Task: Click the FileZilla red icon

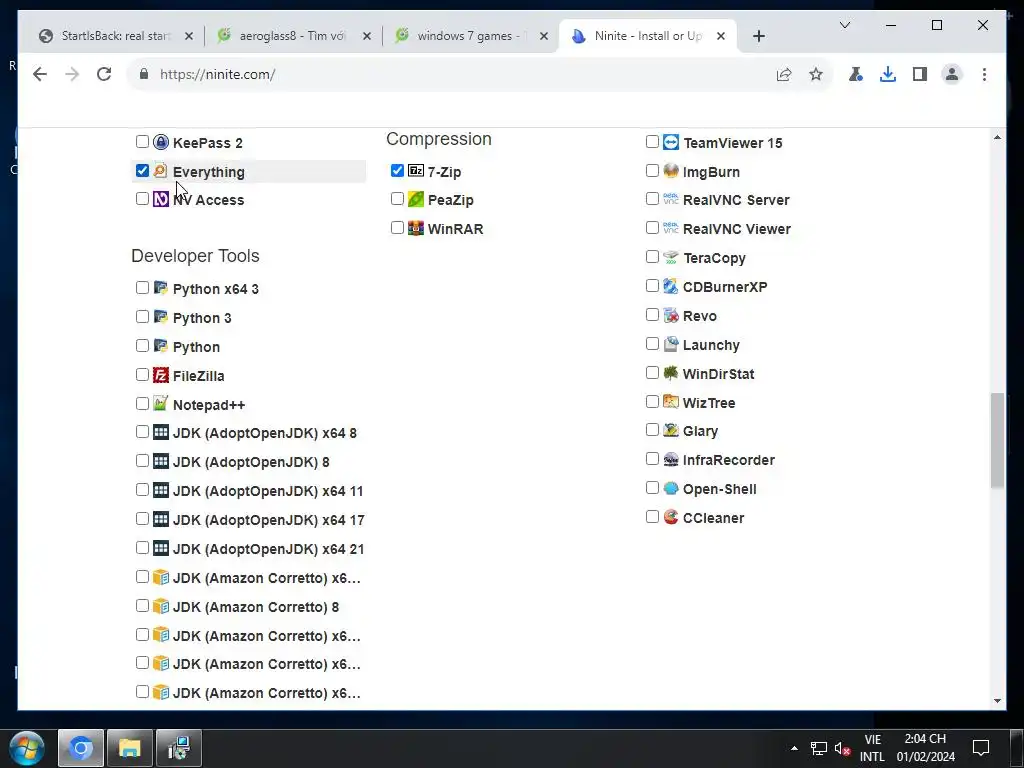Action: 161,375
